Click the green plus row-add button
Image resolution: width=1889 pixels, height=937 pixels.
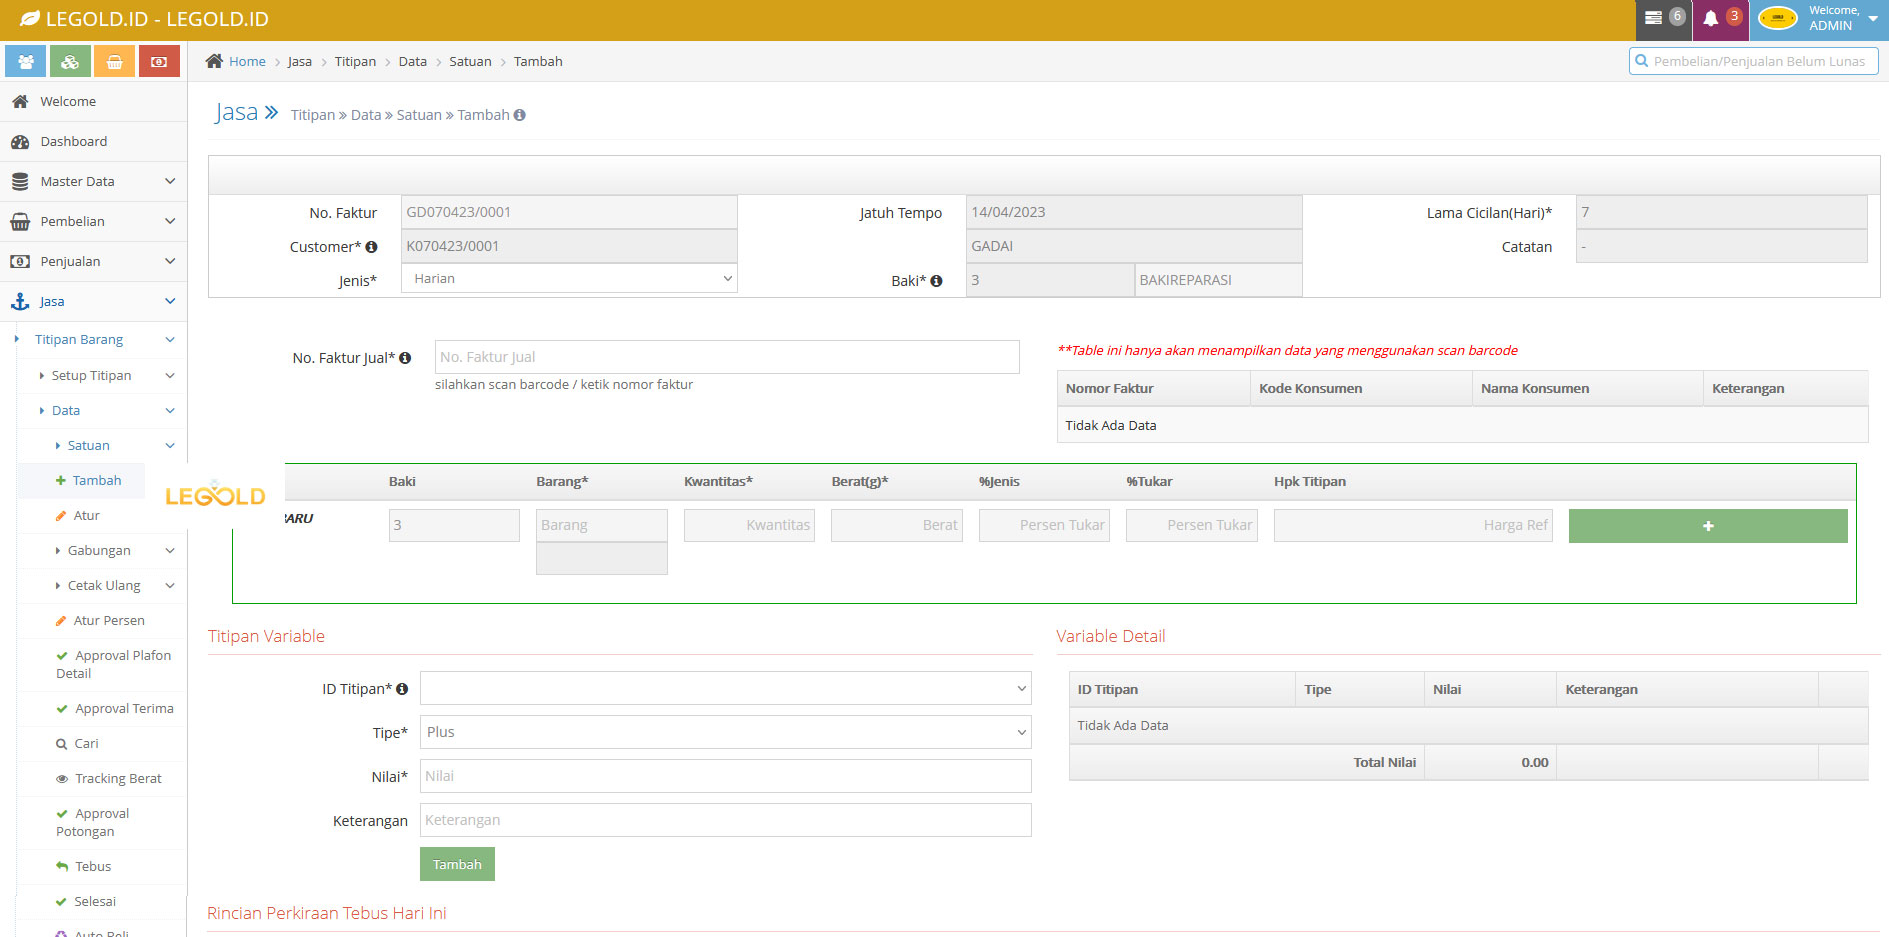[1708, 525]
